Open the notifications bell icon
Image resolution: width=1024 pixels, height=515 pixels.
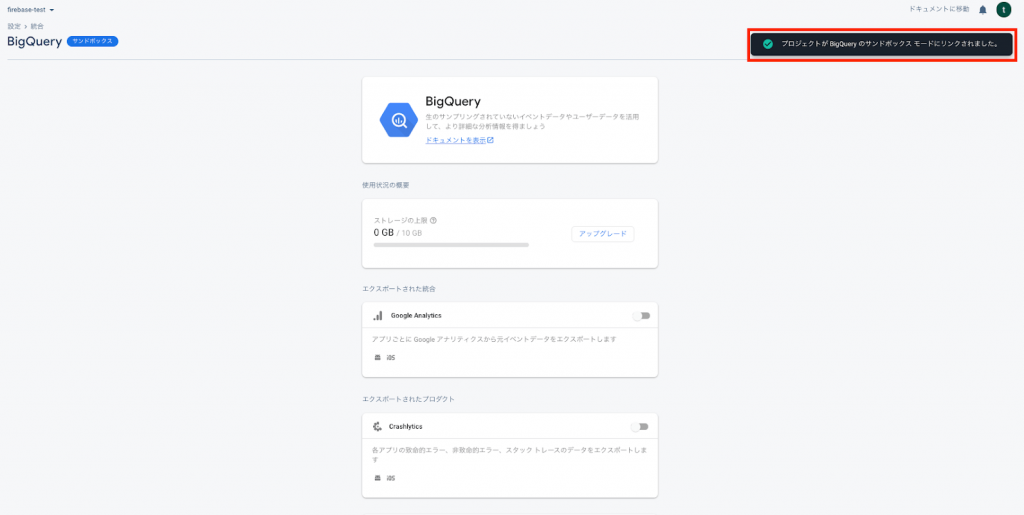point(982,10)
